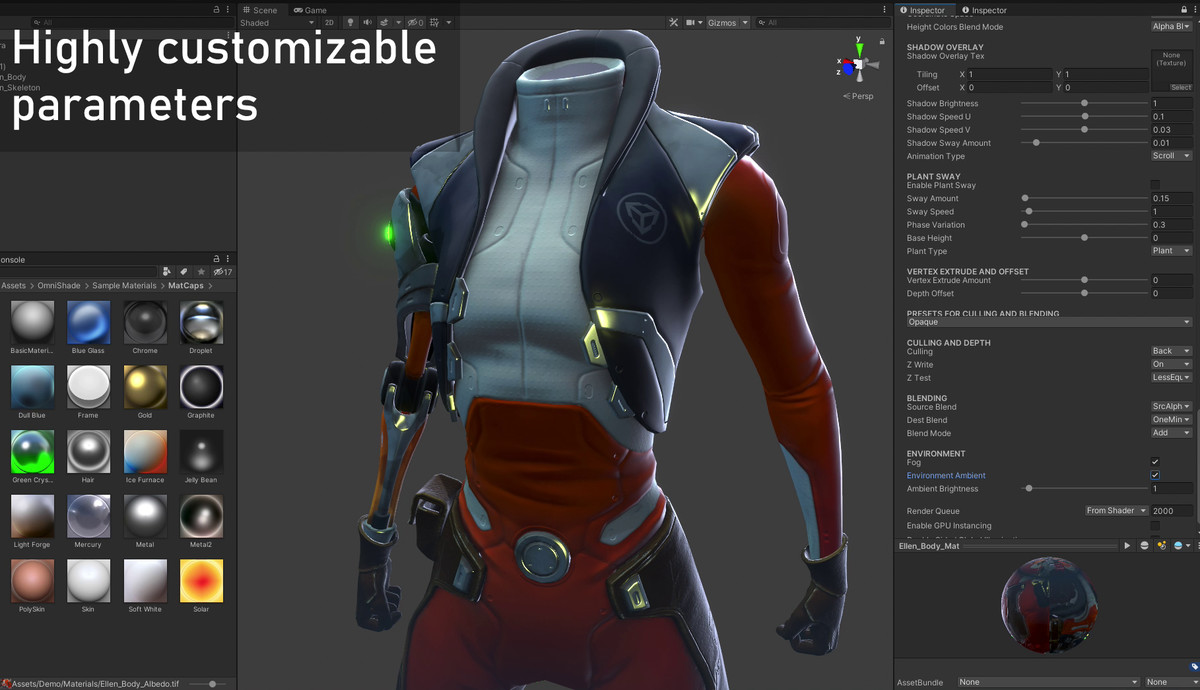Open the OmniShade breadcrumb folder
Image resolution: width=1200 pixels, height=690 pixels.
tap(61, 286)
